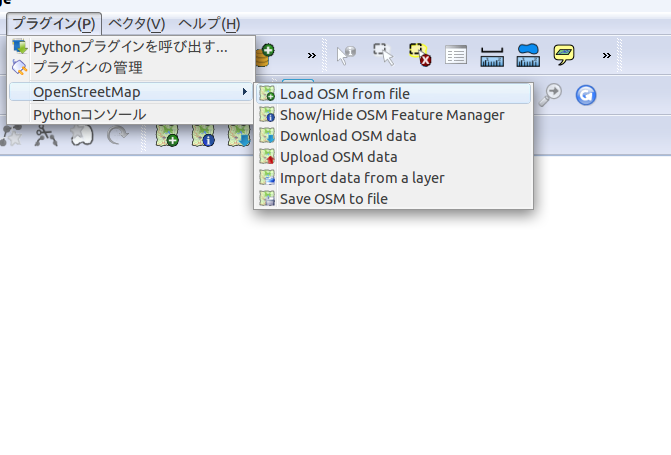This screenshot has height=455, width=671.
Task: Choose Import data from a layer
Action: (x=393, y=178)
